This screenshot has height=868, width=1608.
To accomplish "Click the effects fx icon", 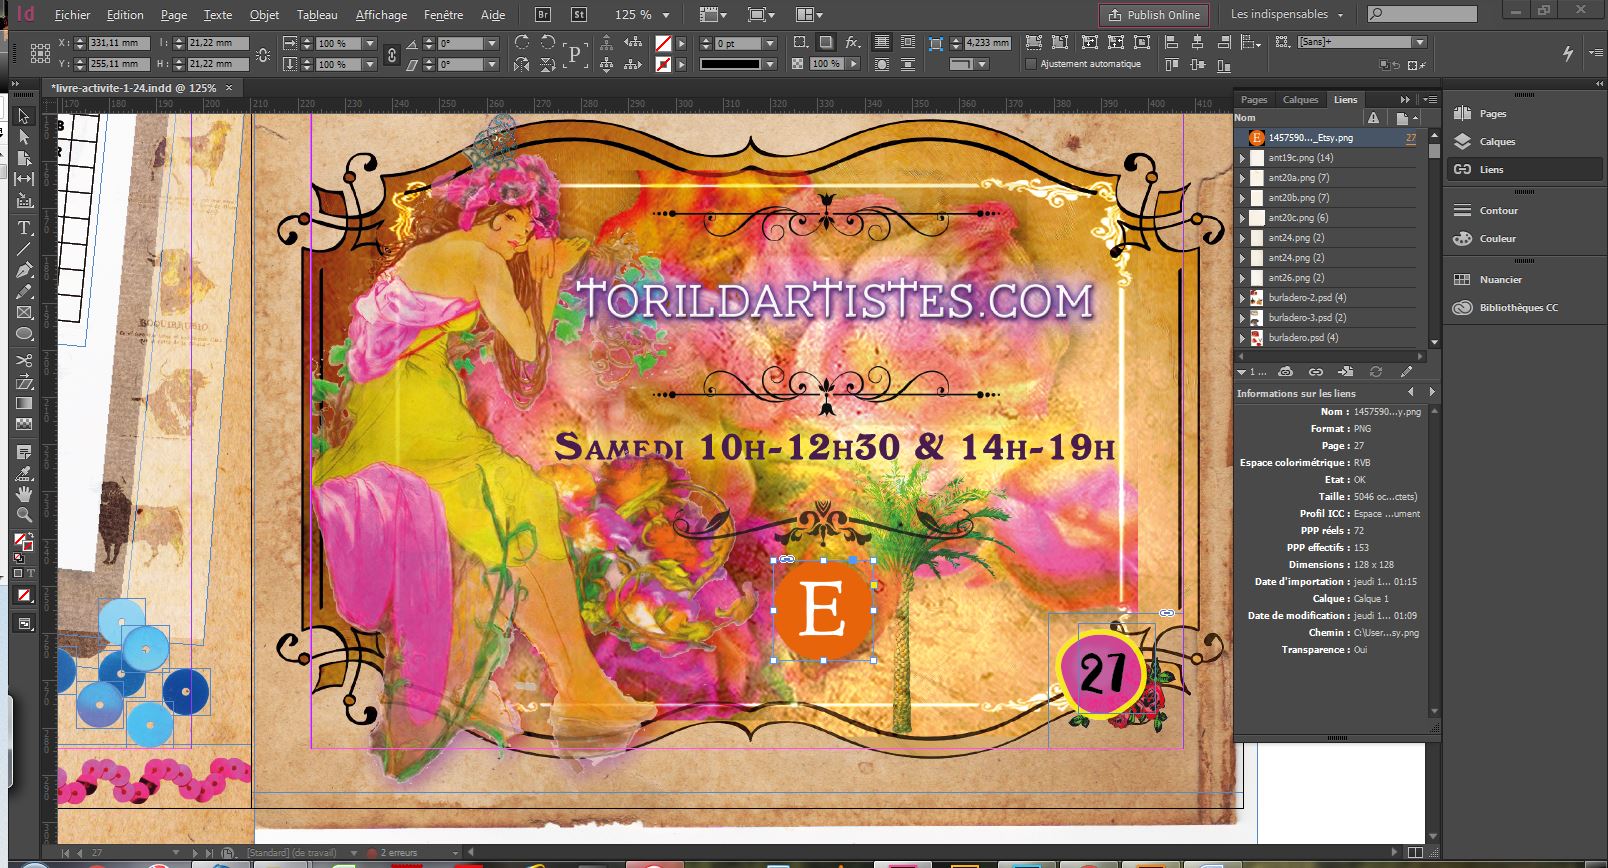I will point(853,43).
